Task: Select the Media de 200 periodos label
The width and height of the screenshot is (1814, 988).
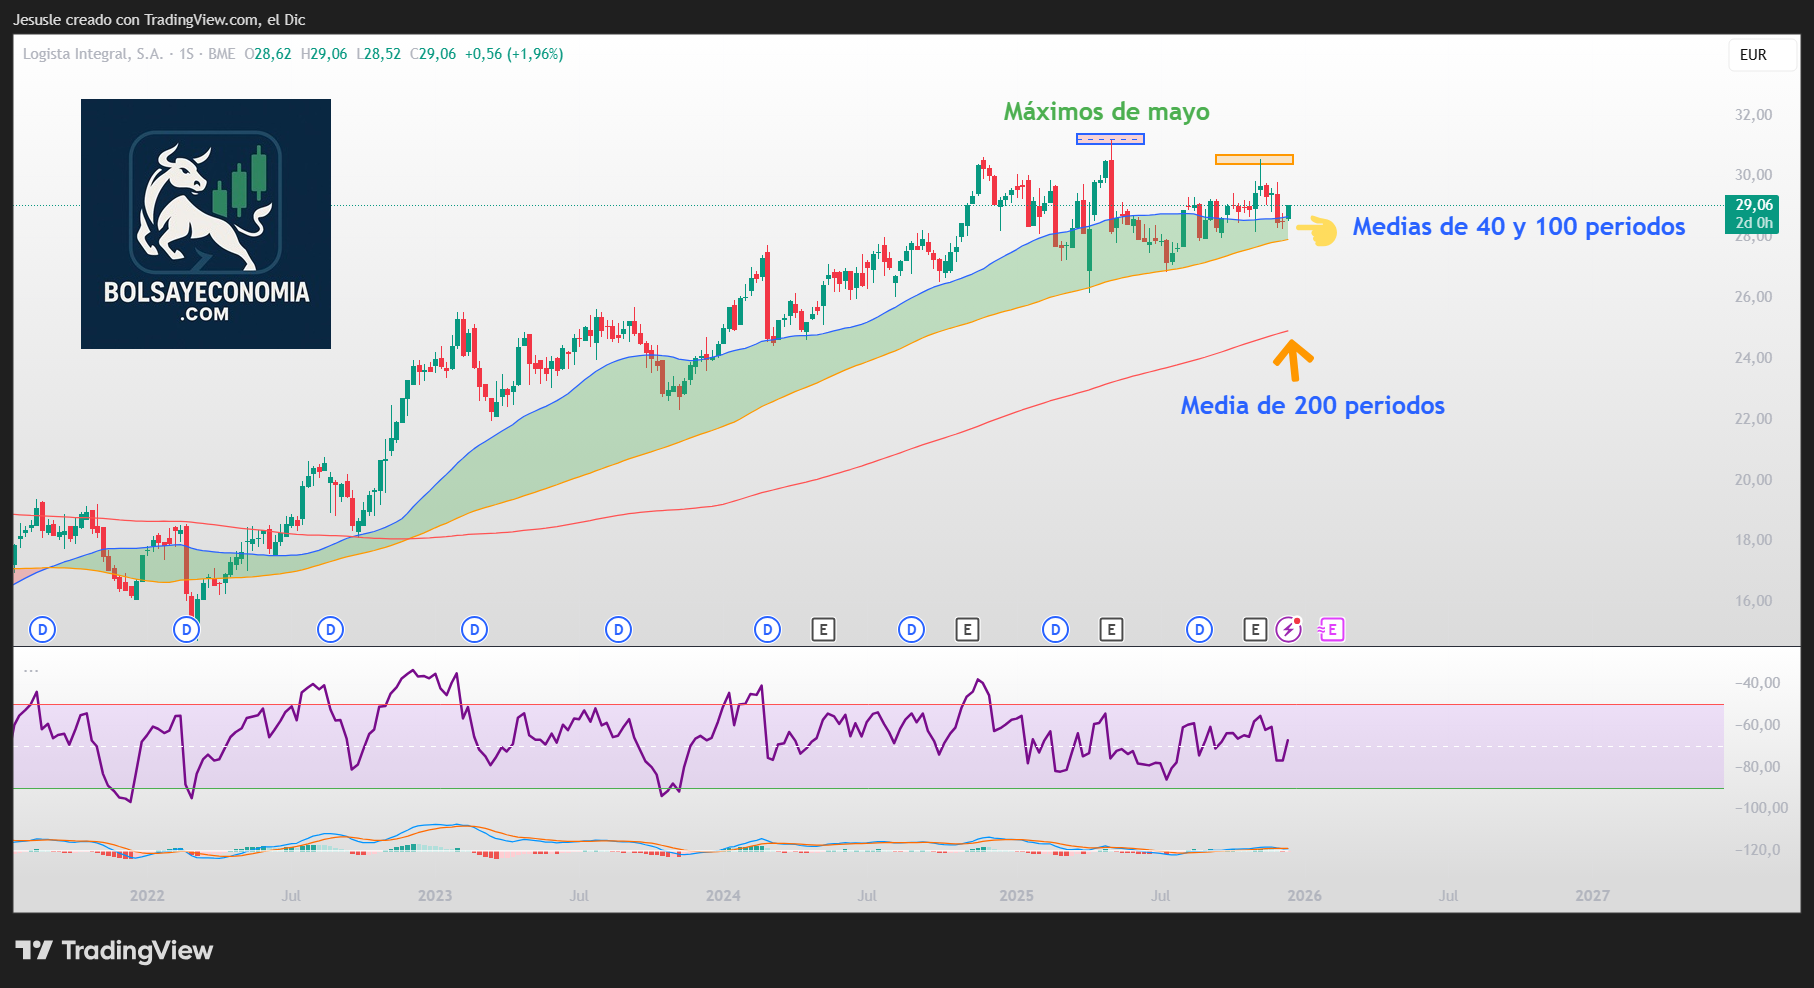Action: pyautogui.click(x=1312, y=406)
